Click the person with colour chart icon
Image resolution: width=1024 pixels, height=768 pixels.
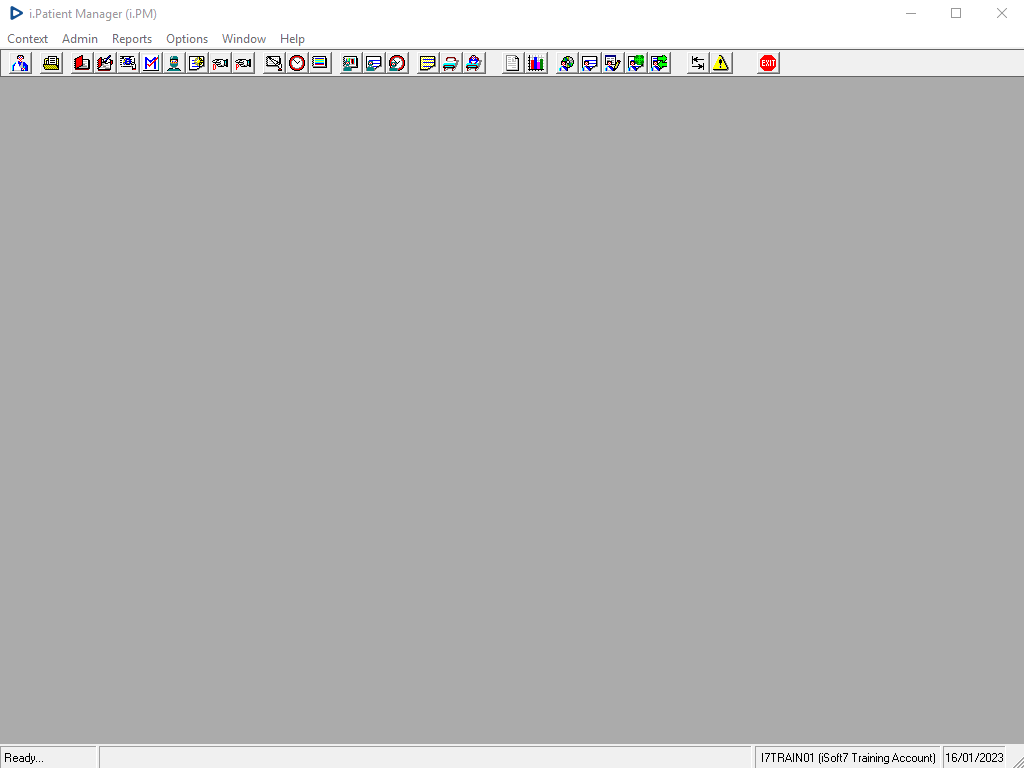click(351, 63)
